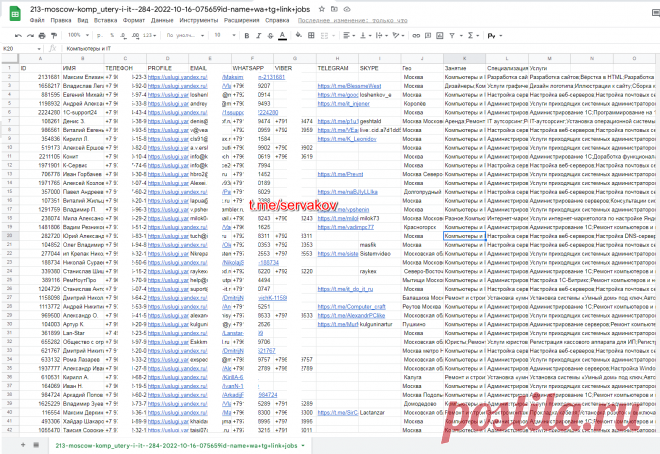The image size is (660, 454).
Task: Open the Правка menu
Action: 61,20
